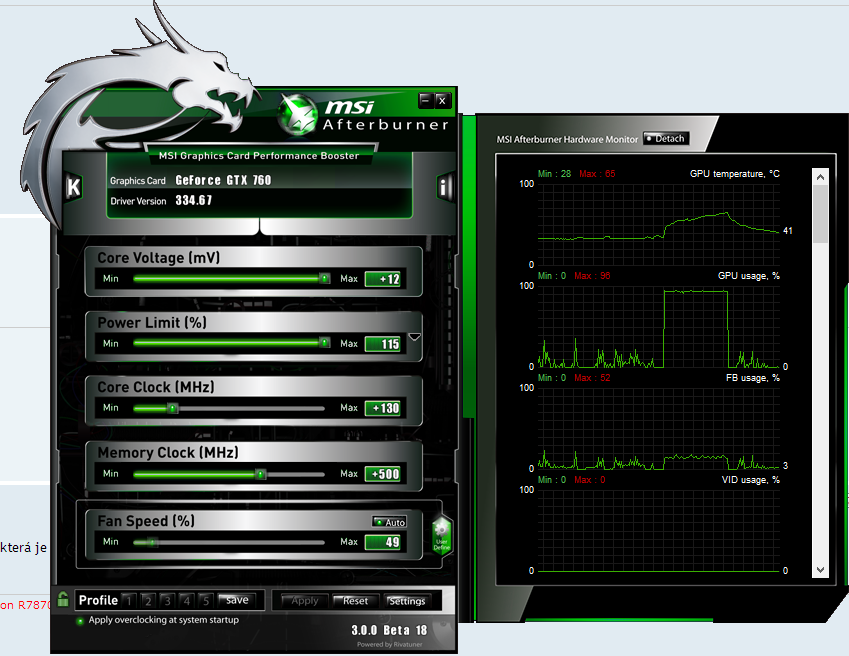
Task: Click the MSI dragon logo emblem
Action: [299, 111]
